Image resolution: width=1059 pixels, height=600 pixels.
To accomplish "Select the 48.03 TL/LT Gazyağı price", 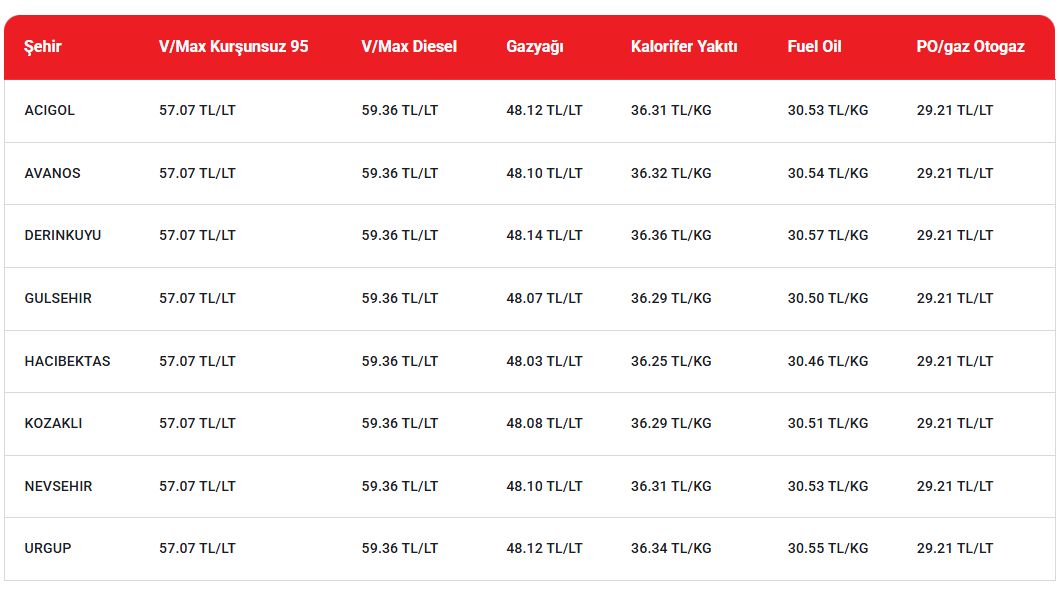I will pyautogui.click(x=544, y=361).
